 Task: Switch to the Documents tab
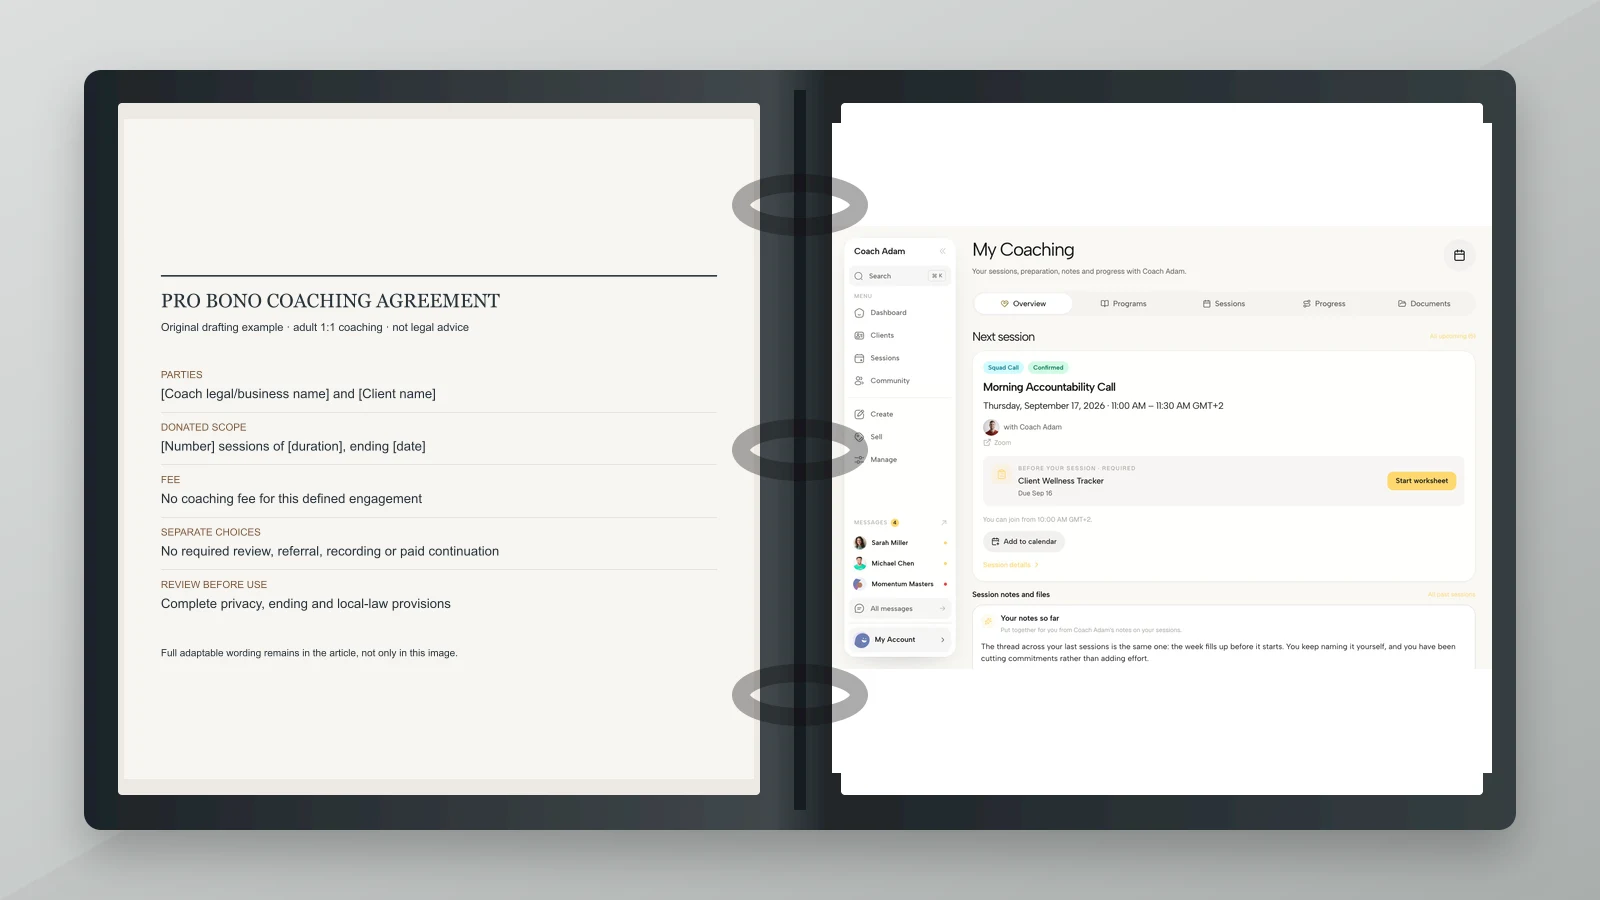pos(1424,304)
